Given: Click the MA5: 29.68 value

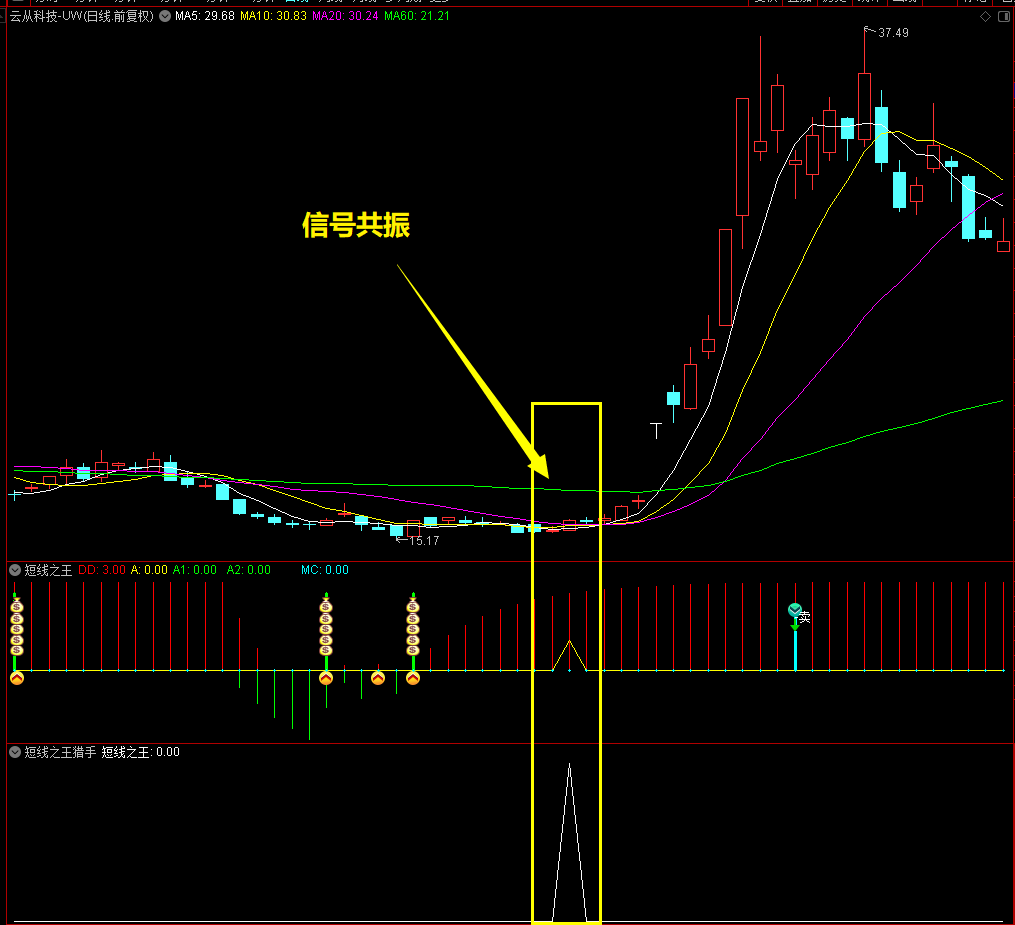Looking at the screenshot, I should click(x=205, y=16).
